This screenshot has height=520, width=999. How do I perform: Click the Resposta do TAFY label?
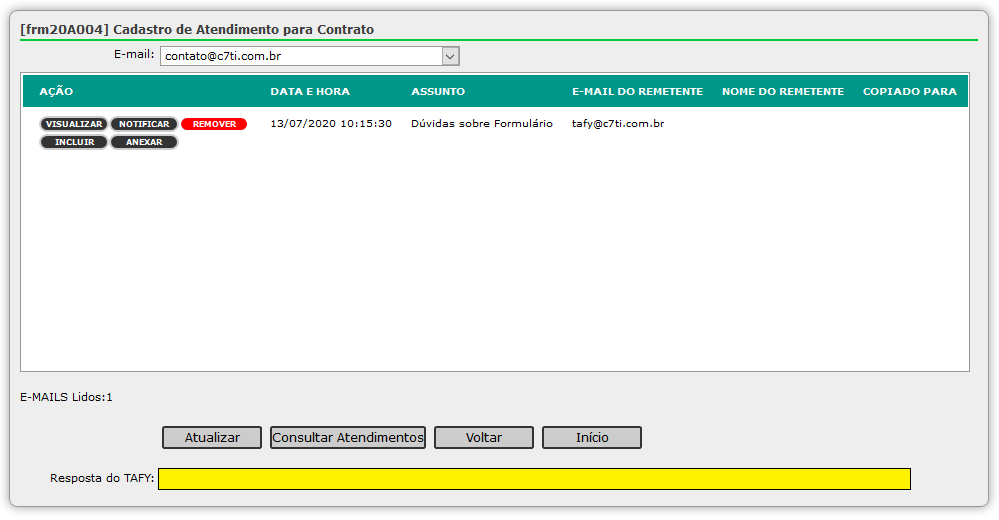(102, 478)
